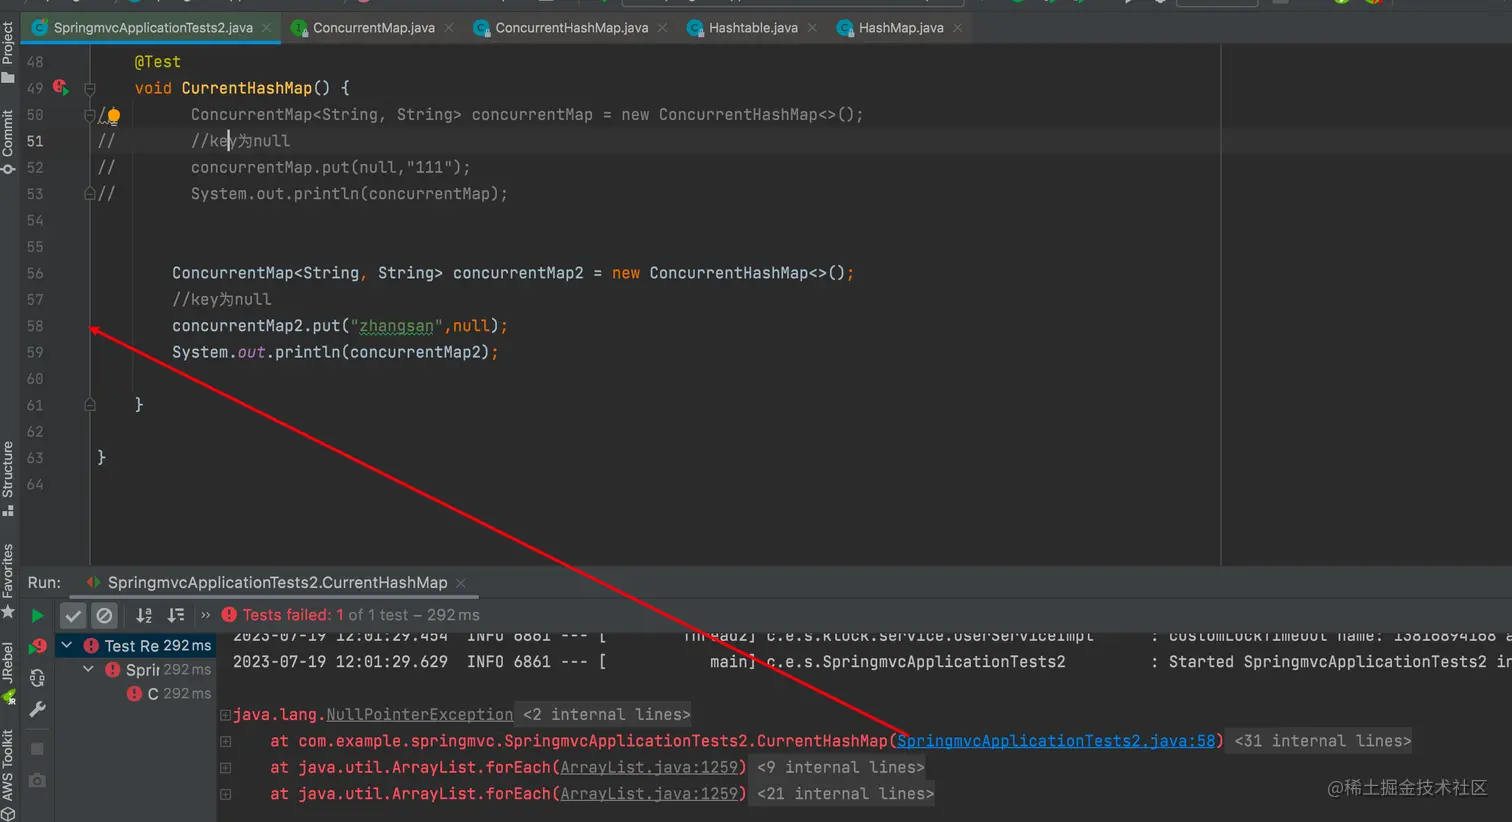Screen dimensions: 1512x822
Task: Close HashMap.java tab
Action: pyautogui.click(x=958, y=28)
